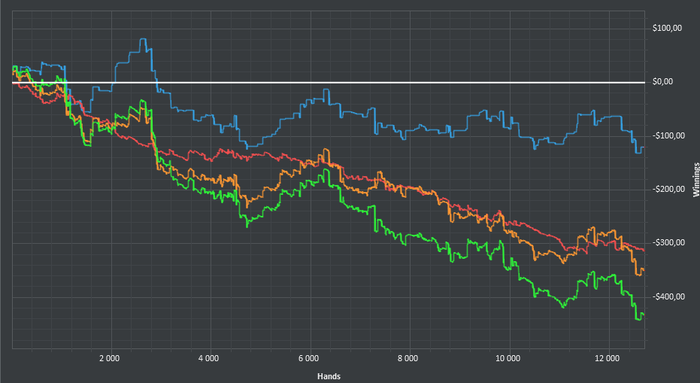Click the -$300,00 axis label
This screenshot has height=383, width=700.
point(668,243)
